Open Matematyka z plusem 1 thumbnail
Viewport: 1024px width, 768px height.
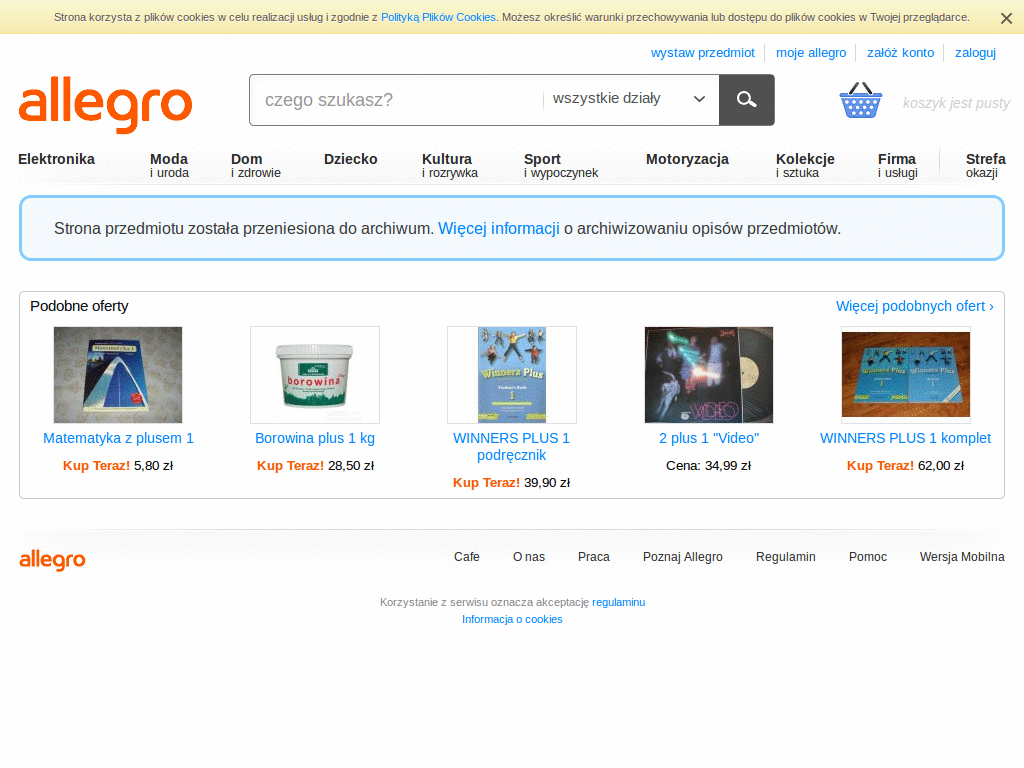[x=118, y=375]
